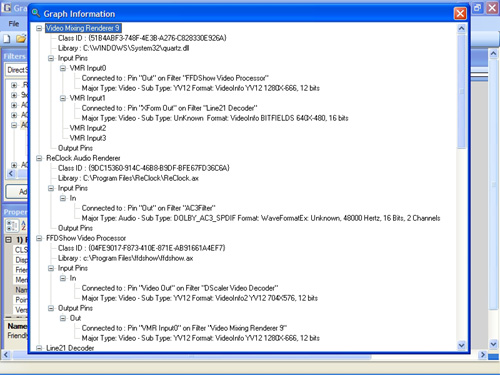Collapse the FFDShow Video Processor node
The width and height of the screenshot is (500, 375).
(x=39, y=238)
